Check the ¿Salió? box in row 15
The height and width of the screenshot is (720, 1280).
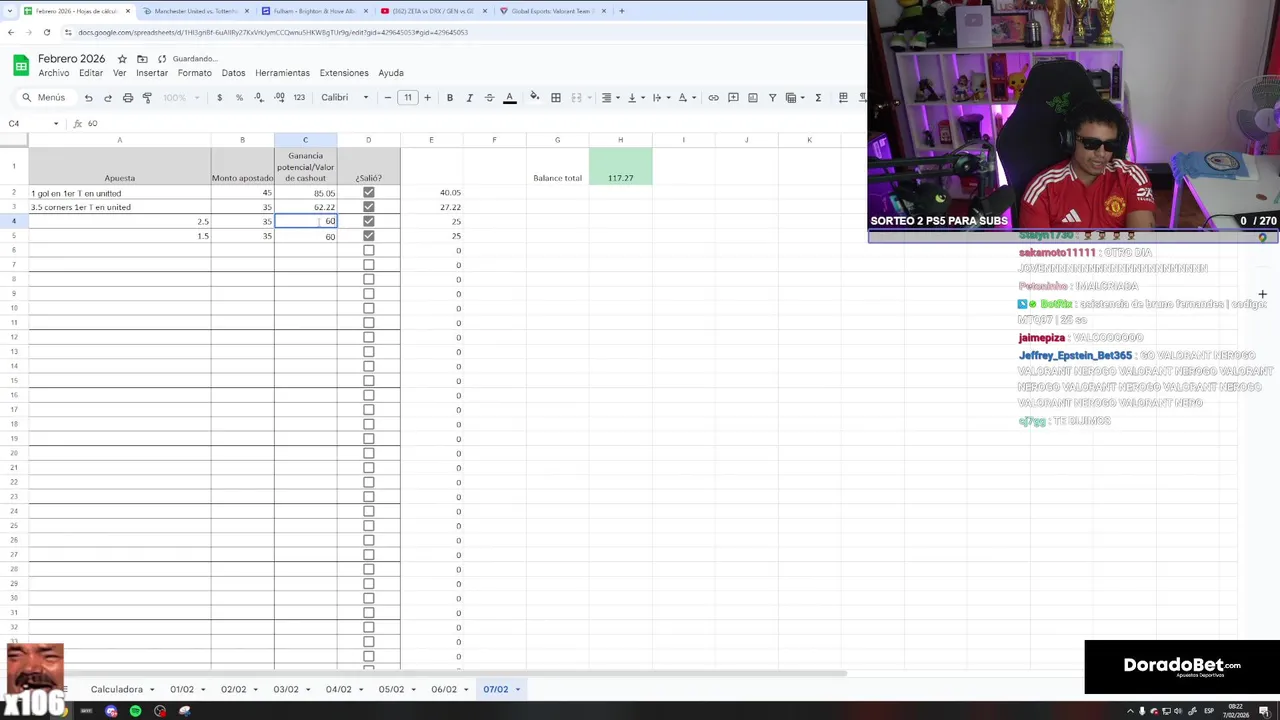click(x=368, y=381)
